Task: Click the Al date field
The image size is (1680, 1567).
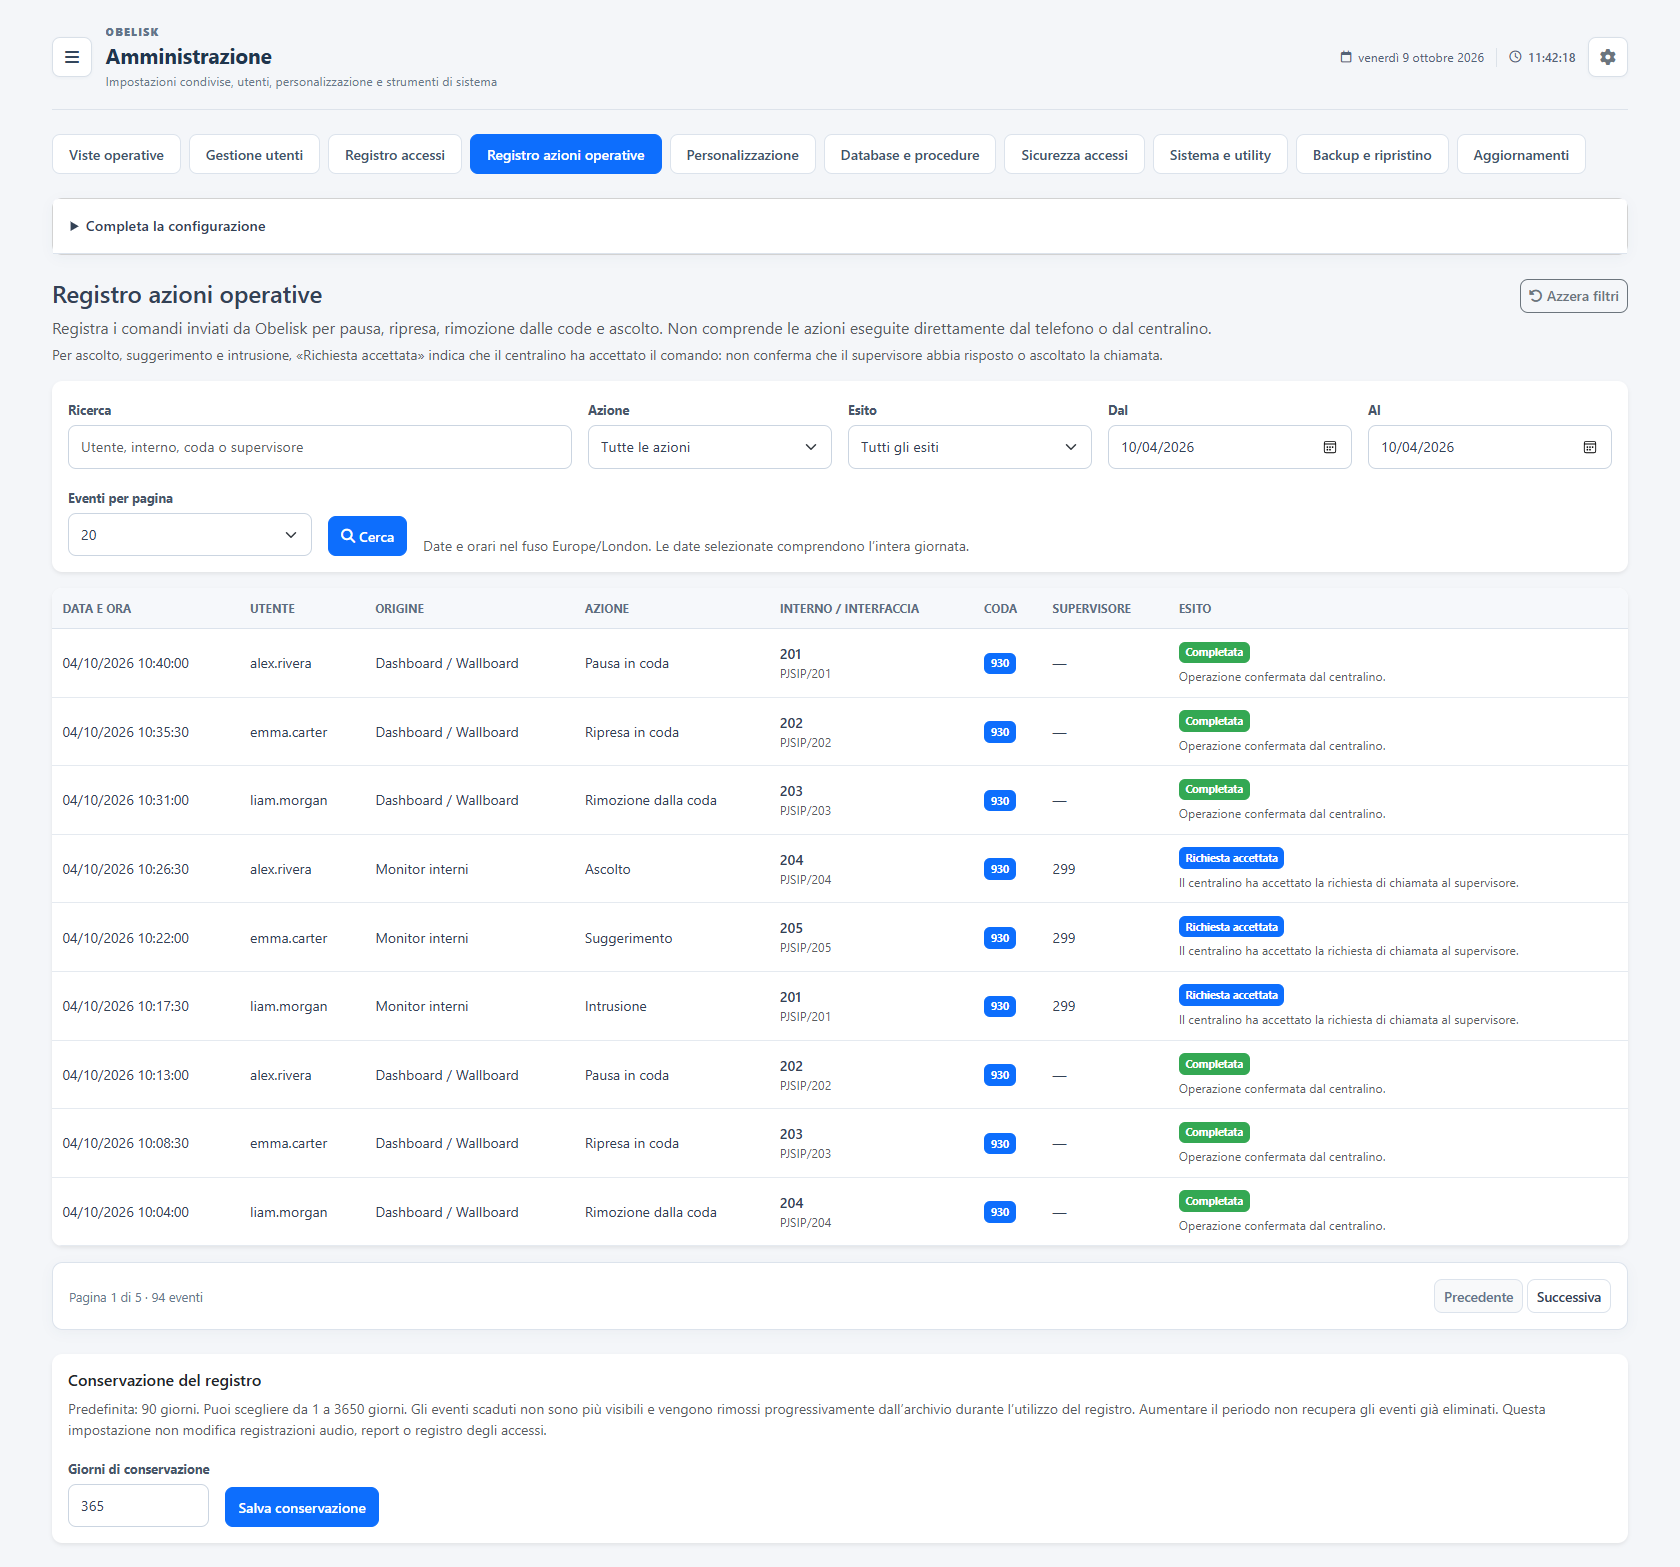Action: click(1490, 447)
